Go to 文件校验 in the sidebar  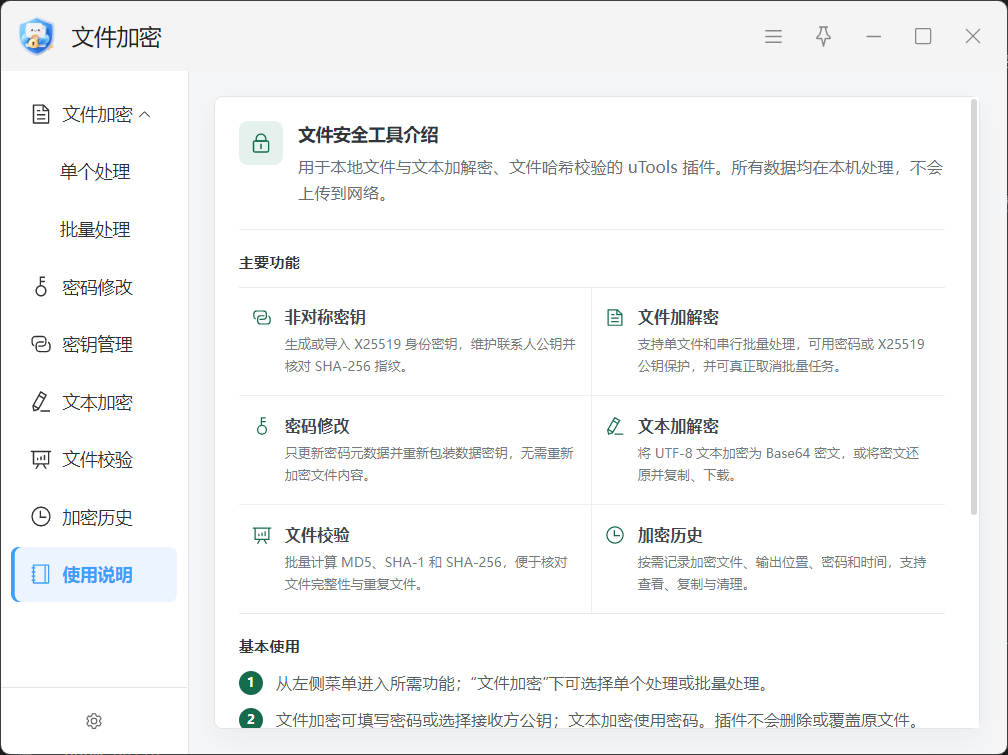(94, 460)
